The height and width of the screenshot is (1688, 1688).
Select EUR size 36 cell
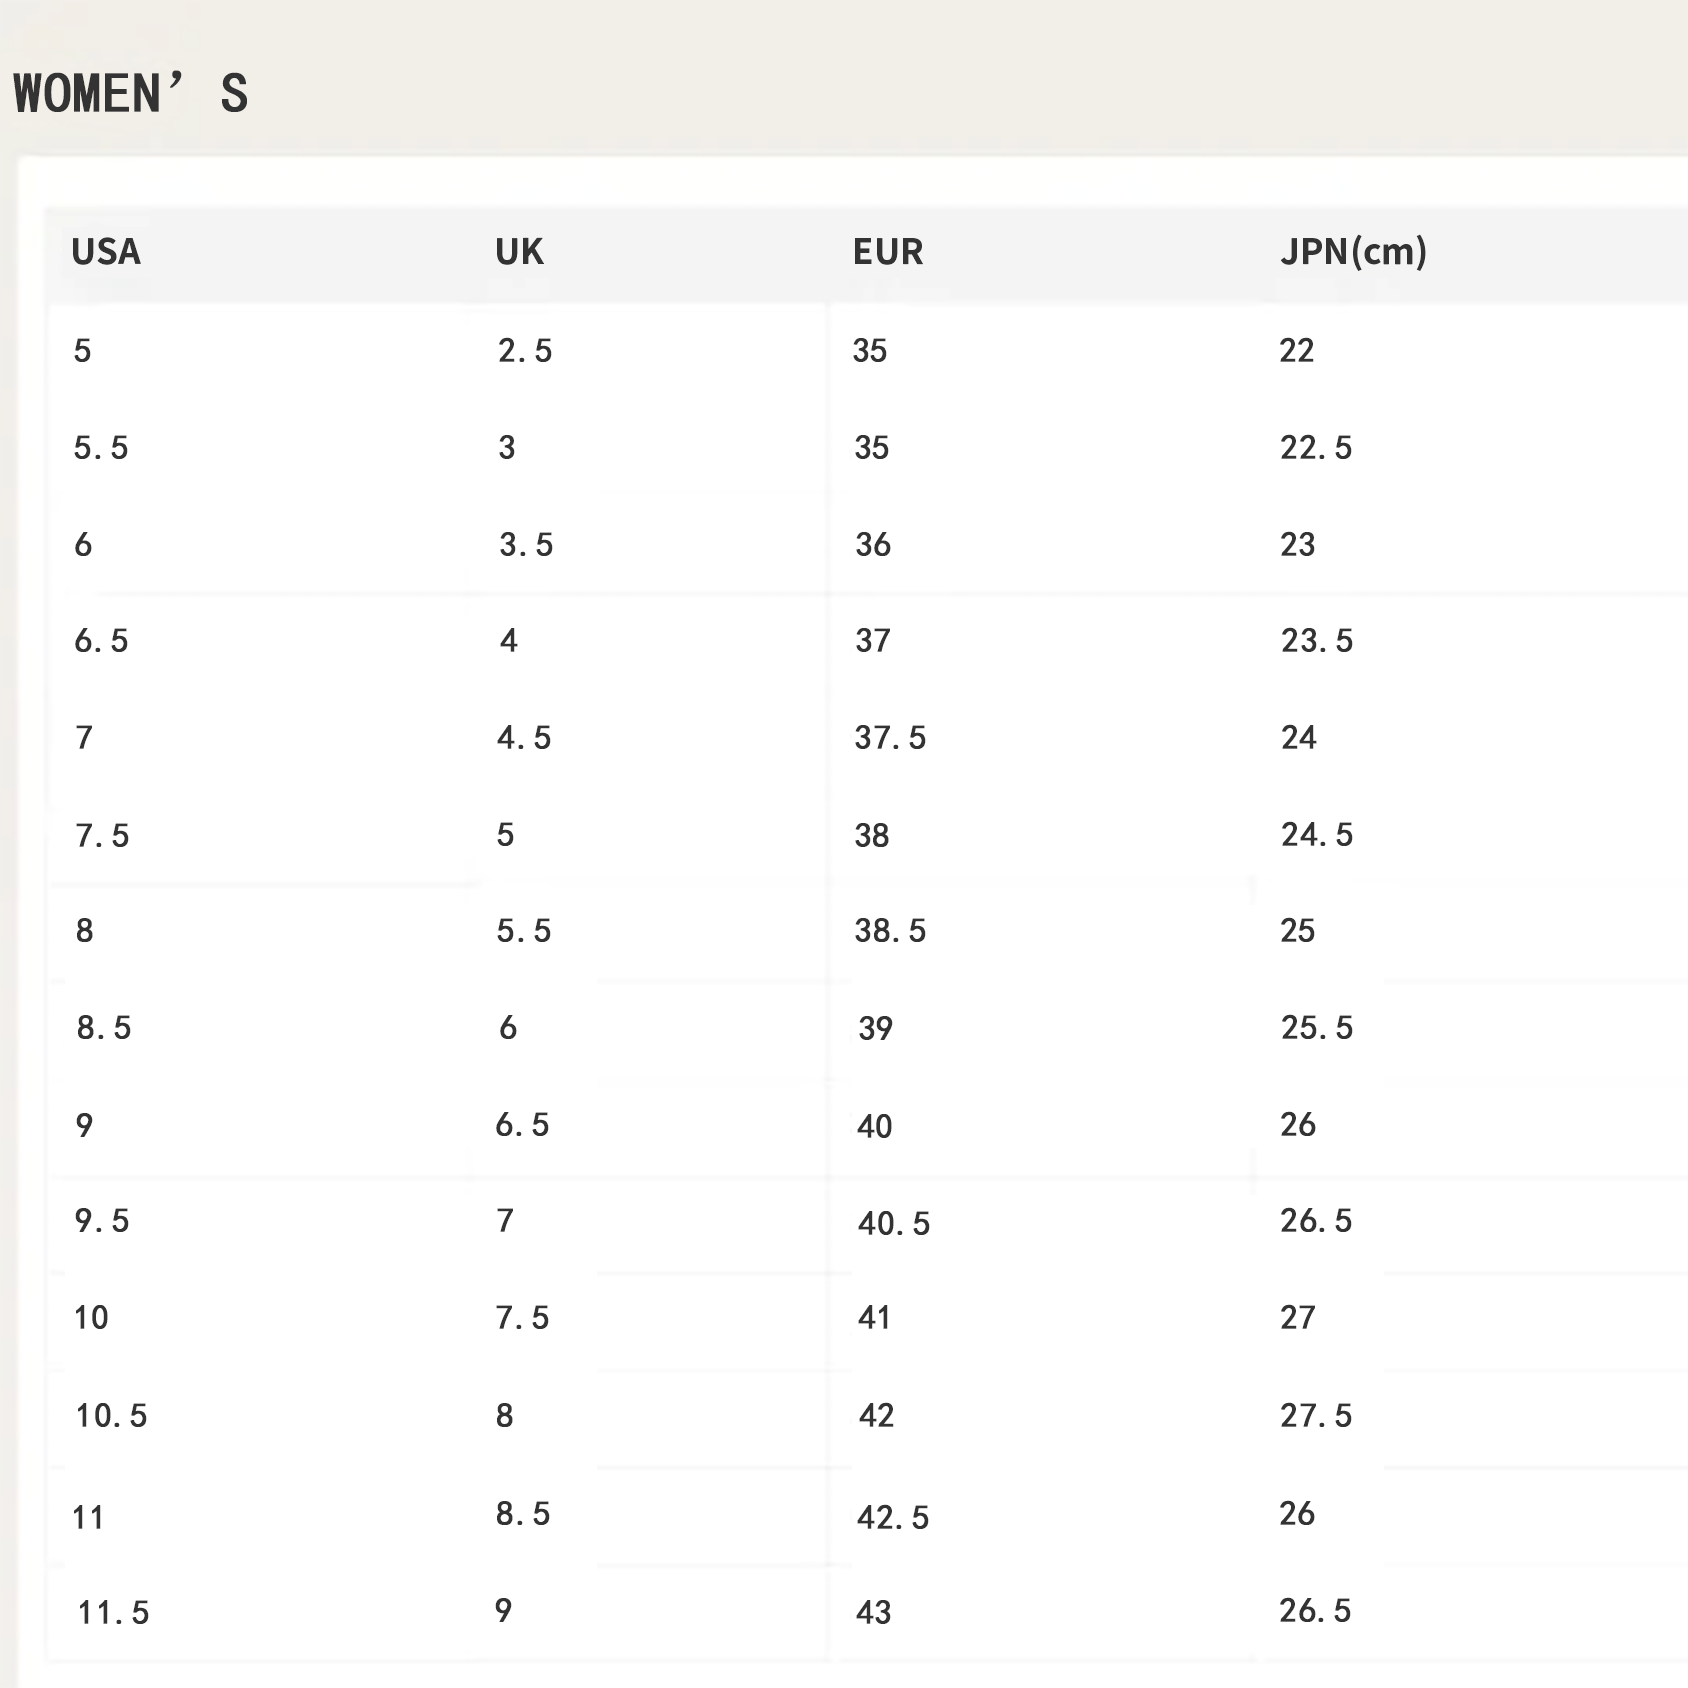tap(873, 545)
